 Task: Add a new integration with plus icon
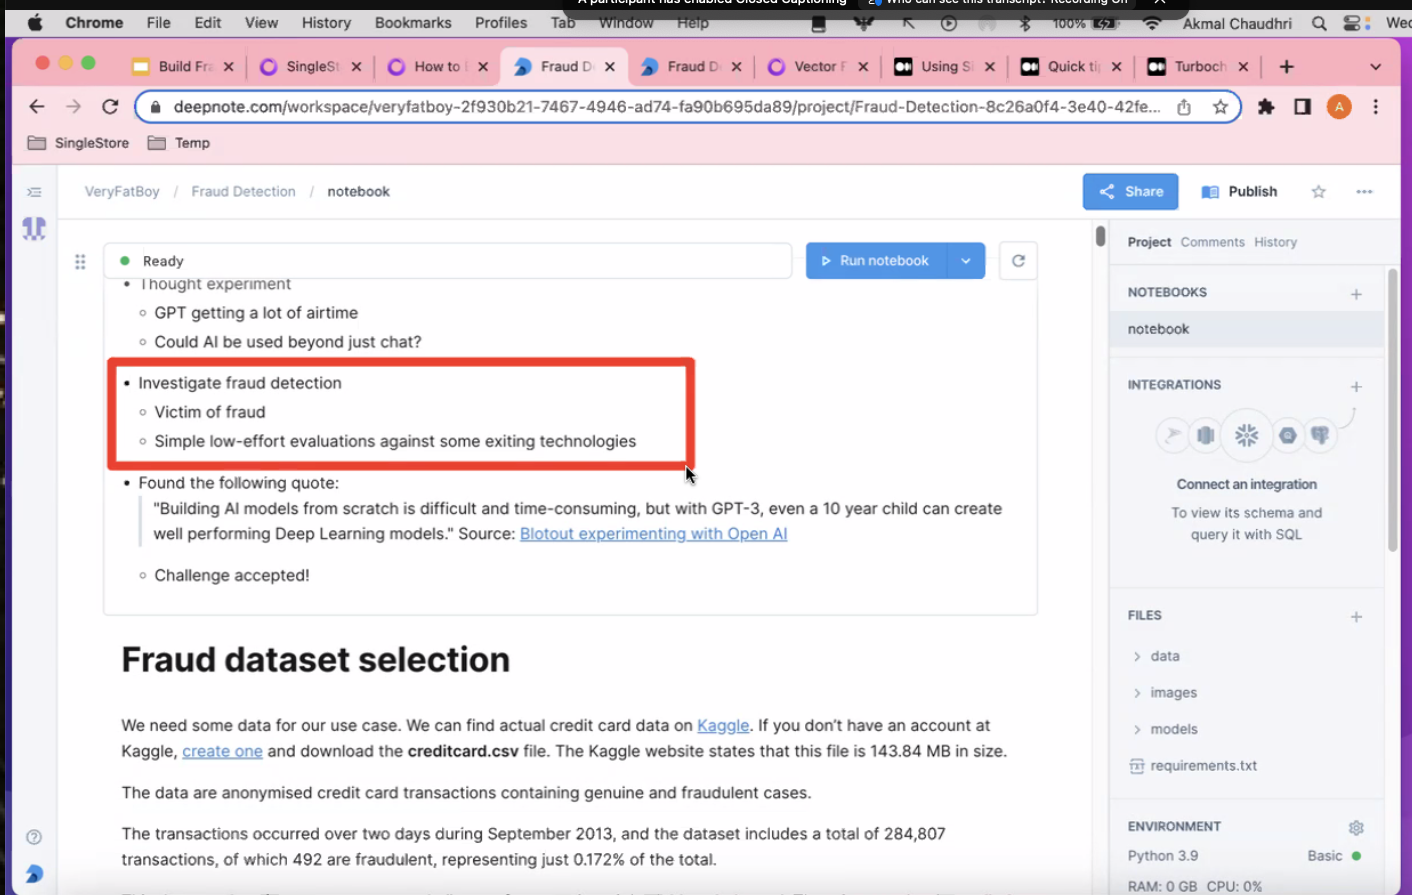point(1356,386)
